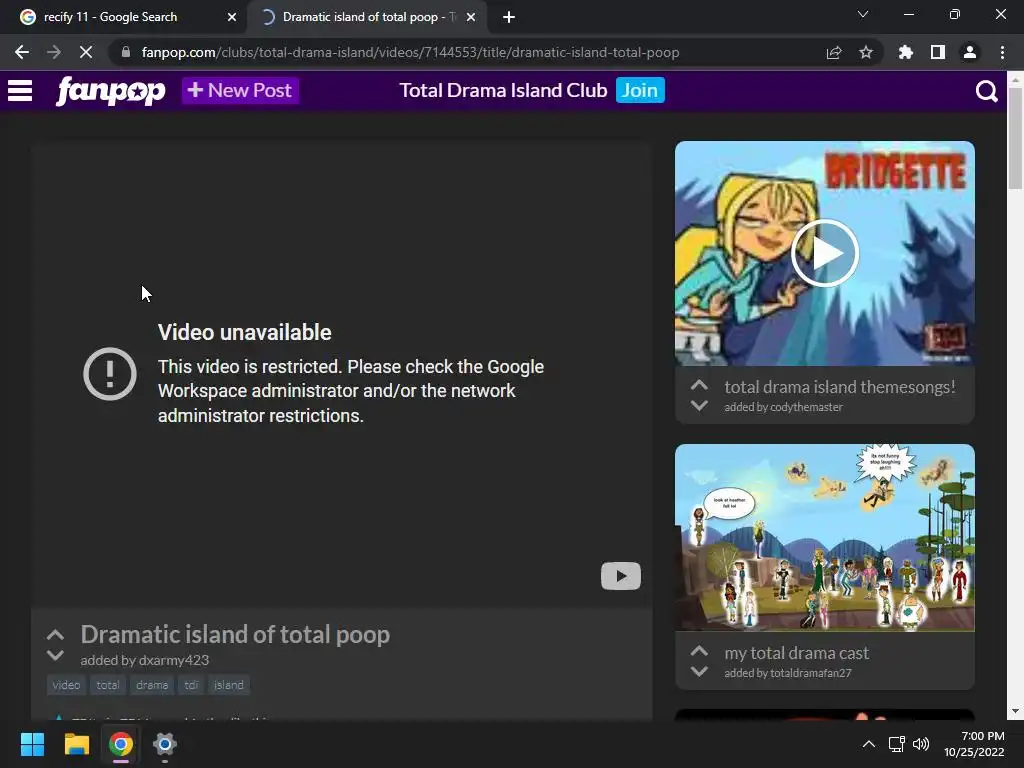
Task: View site info via the padlock icon
Action: [x=126, y=52]
